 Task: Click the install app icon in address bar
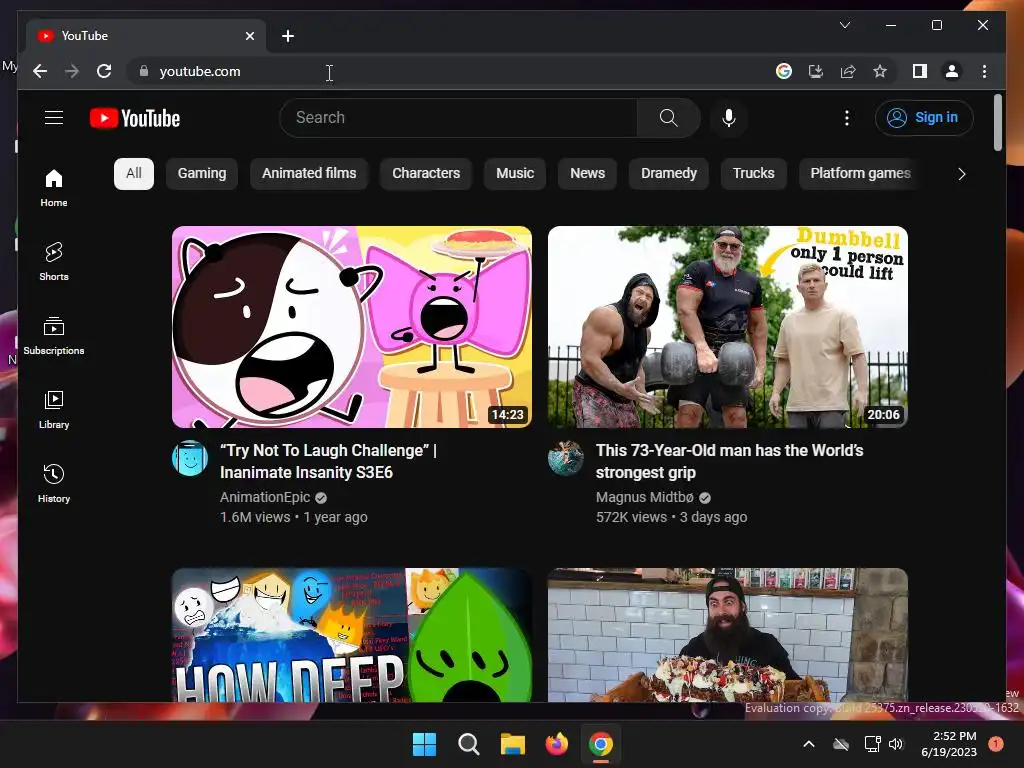(816, 71)
